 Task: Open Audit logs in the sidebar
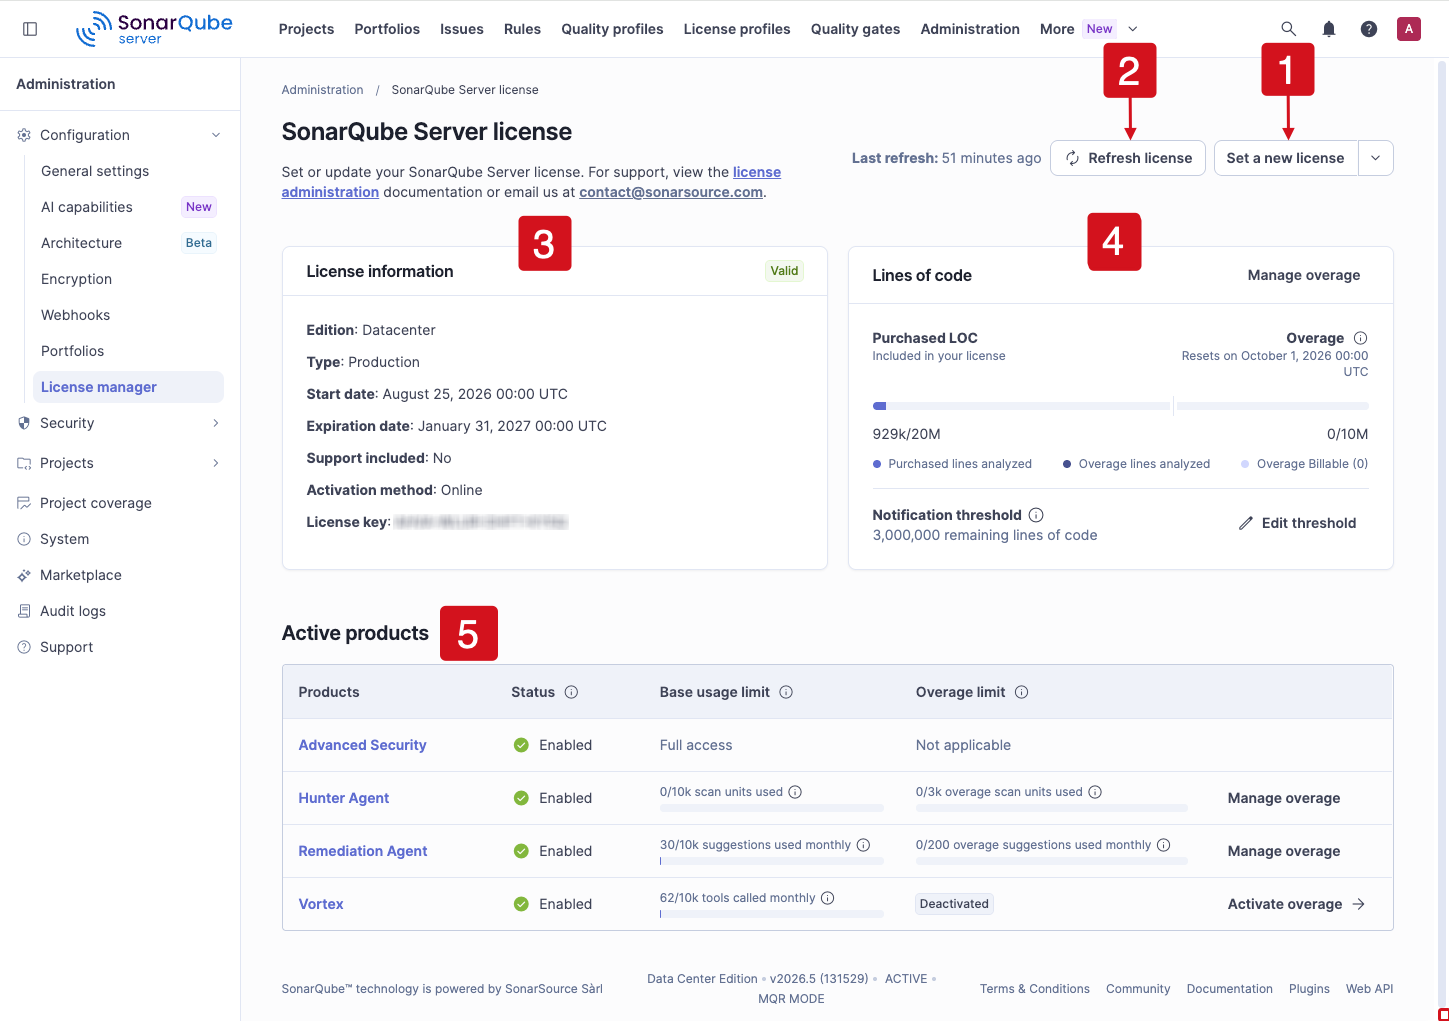(72, 611)
